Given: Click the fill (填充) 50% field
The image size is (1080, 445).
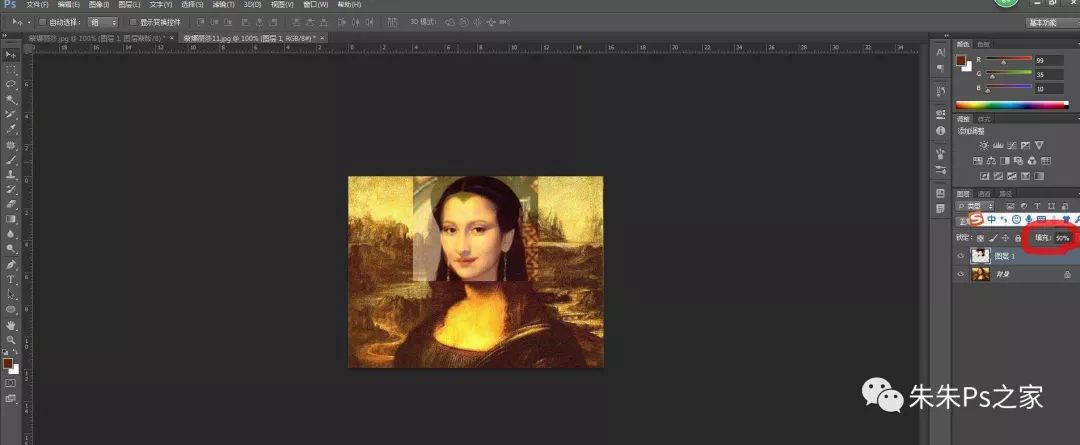Looking at the screenshot, I should click(1061, 238).
